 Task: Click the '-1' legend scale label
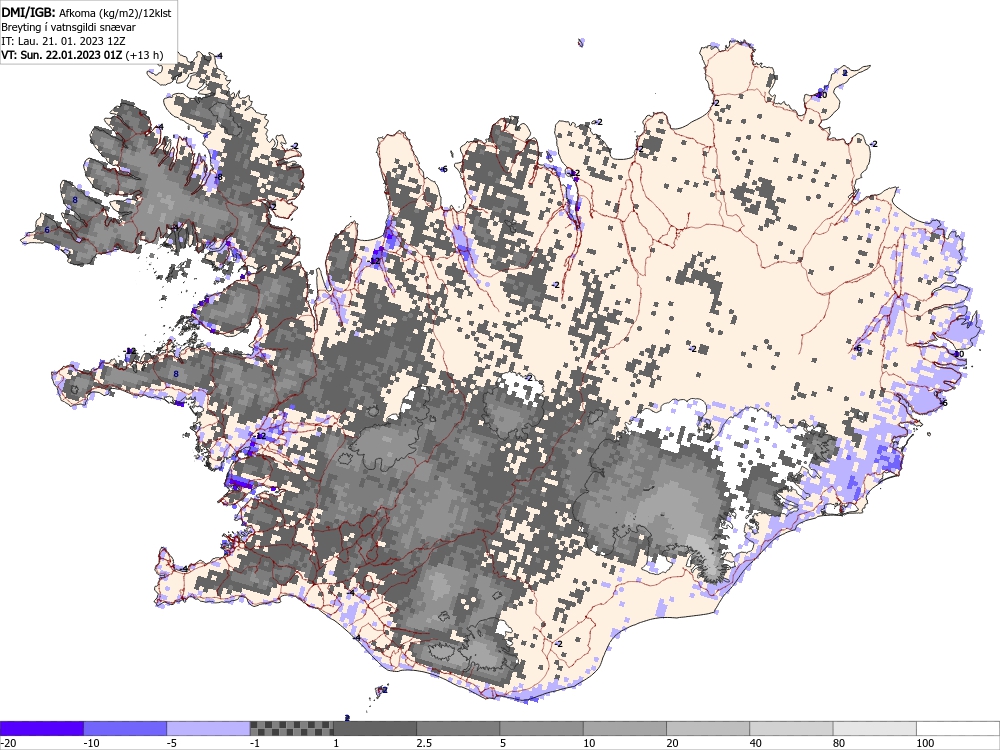click(256, 743)
